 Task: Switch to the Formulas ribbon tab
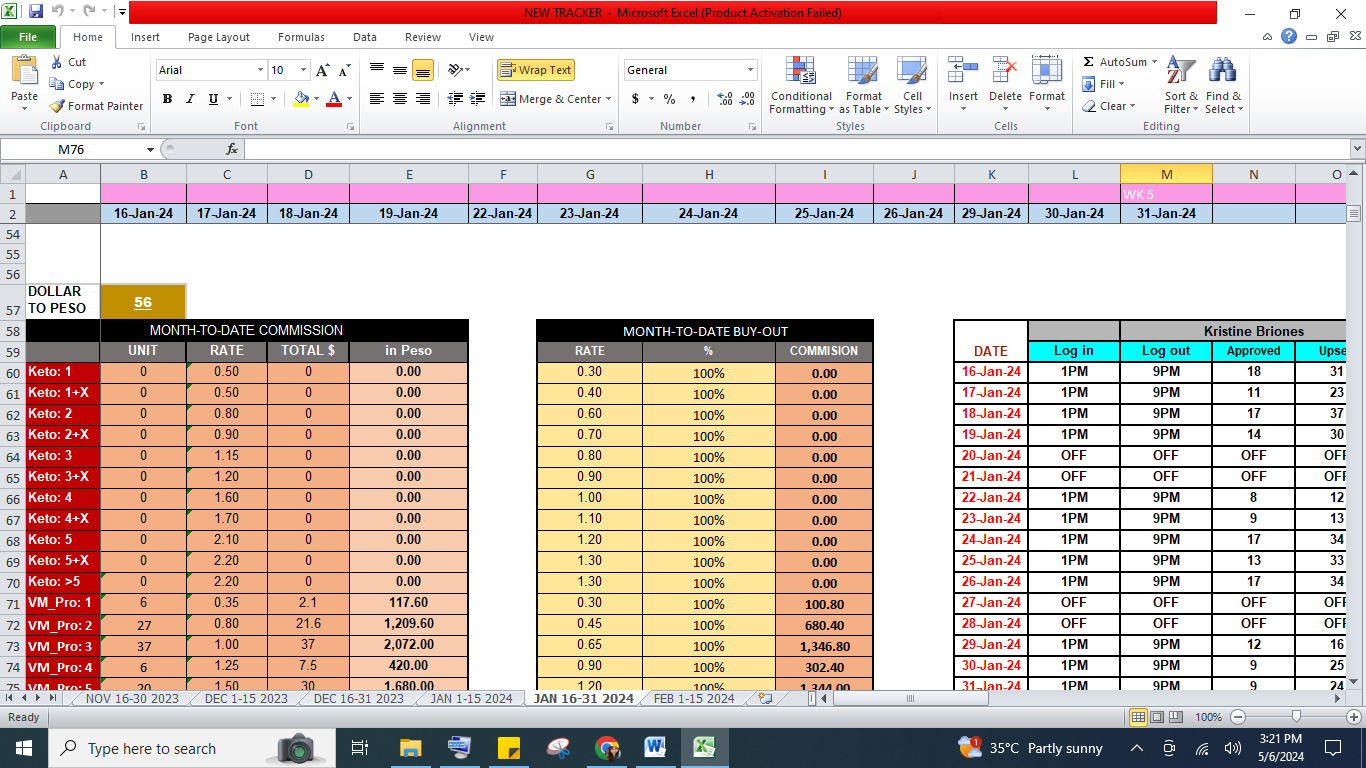pyautogui.click(x=301, y=37)
